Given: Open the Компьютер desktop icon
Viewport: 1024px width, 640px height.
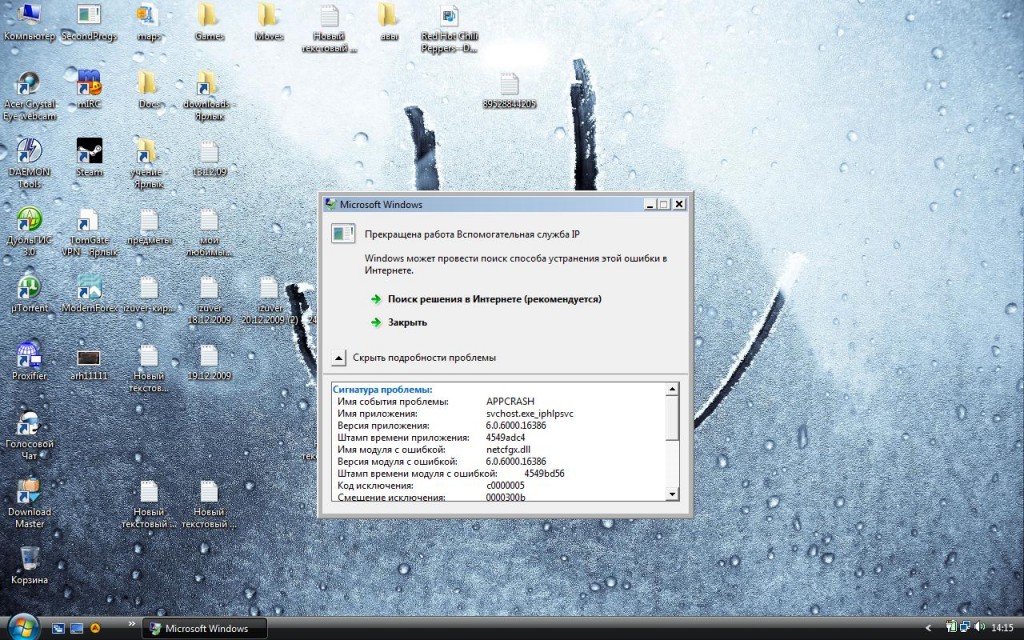Looking at the screenshot, I should (x=29, y=21).
